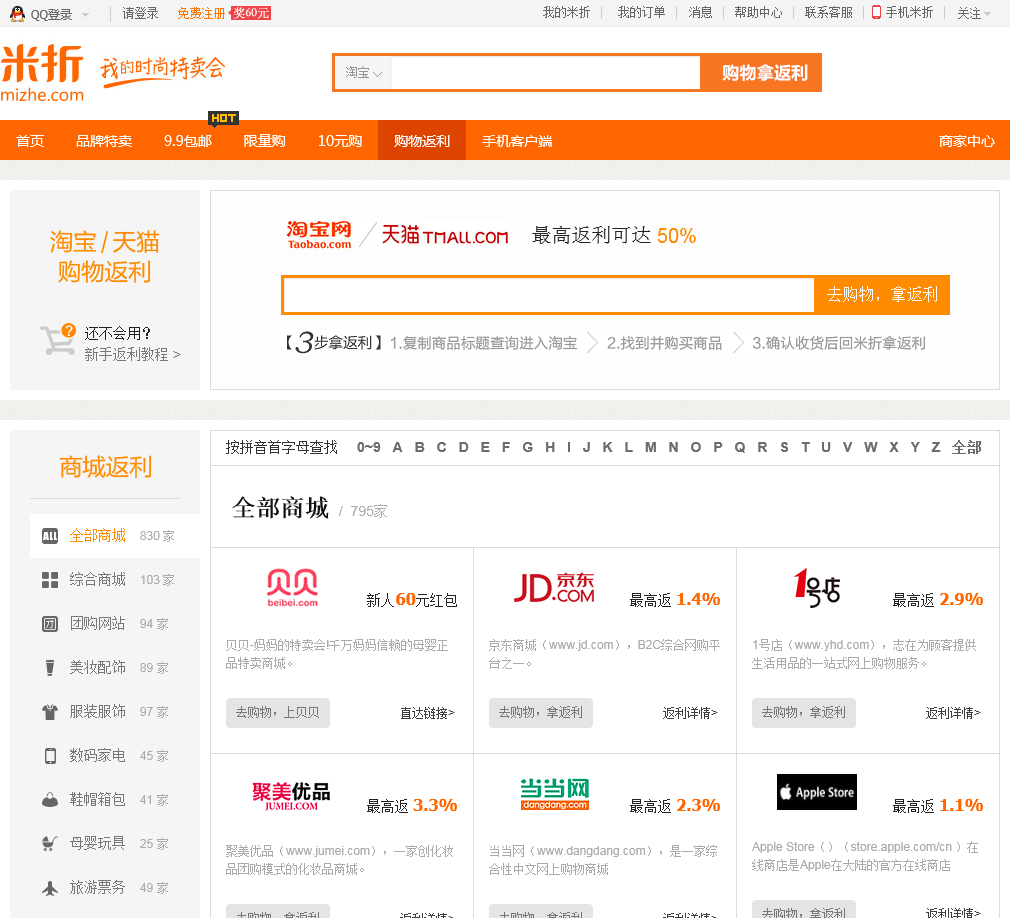The height and width of the screenshot is (918, 1010).
Task: Filter stores by letter Z
Action: [x=936, y=447]
